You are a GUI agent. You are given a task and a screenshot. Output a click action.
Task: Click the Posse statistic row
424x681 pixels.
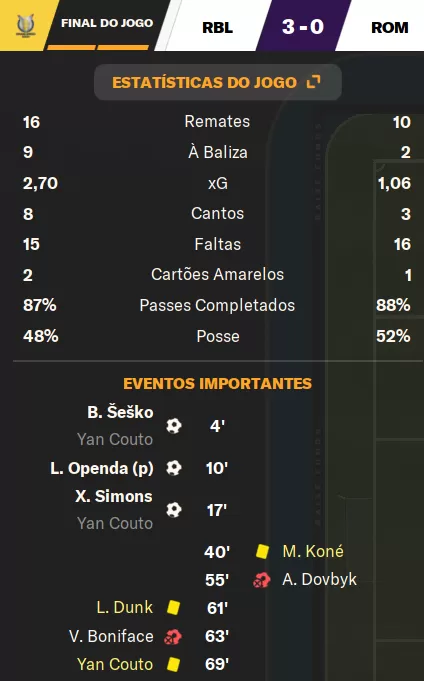[x=217, y=336]
